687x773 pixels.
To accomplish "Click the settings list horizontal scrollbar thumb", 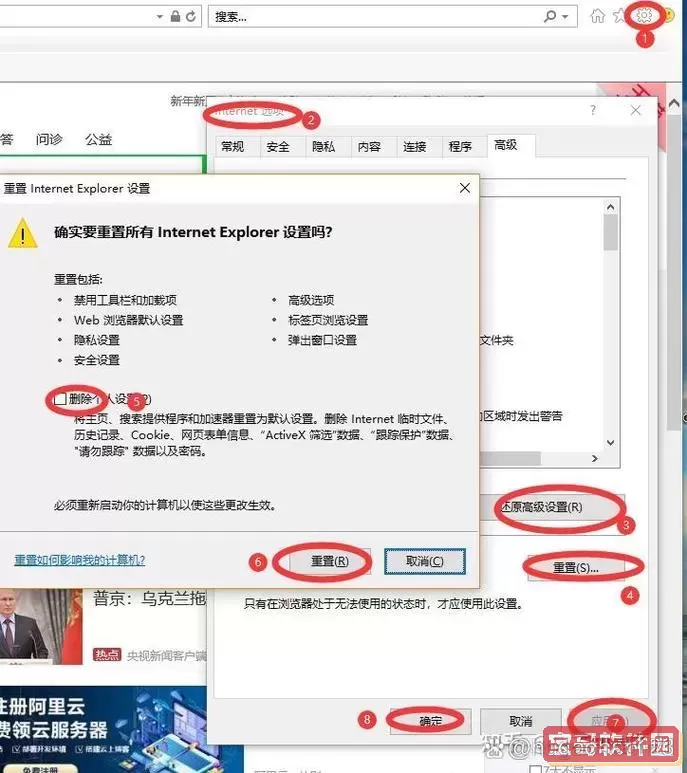I will [x=510, y=458].
